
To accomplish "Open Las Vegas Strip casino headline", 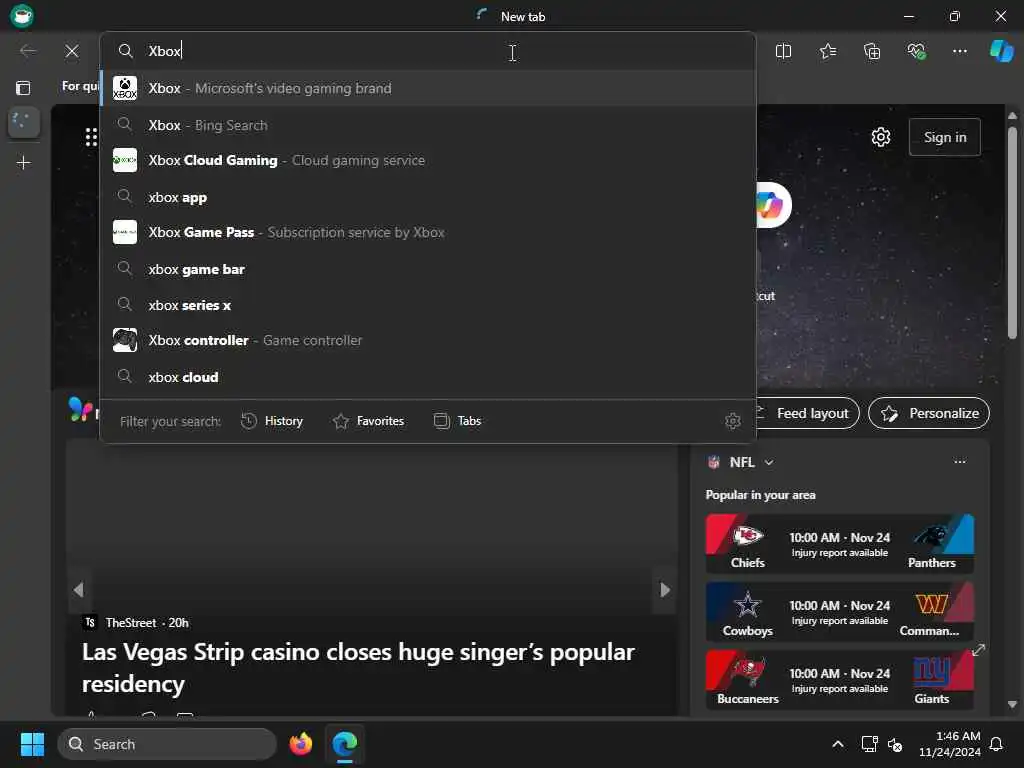I will pyautogui.click(x=358, y=667).
